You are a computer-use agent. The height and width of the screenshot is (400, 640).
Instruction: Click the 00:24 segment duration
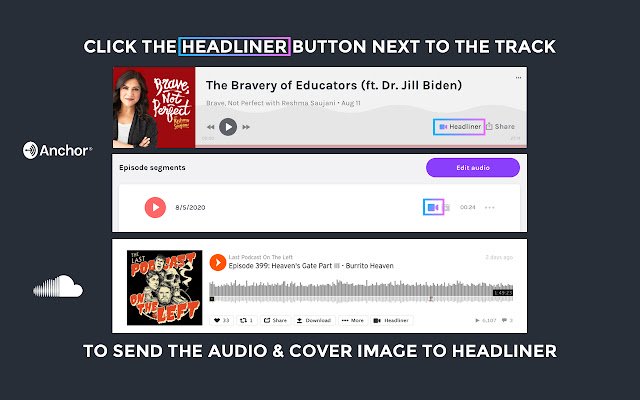(468, 207)
